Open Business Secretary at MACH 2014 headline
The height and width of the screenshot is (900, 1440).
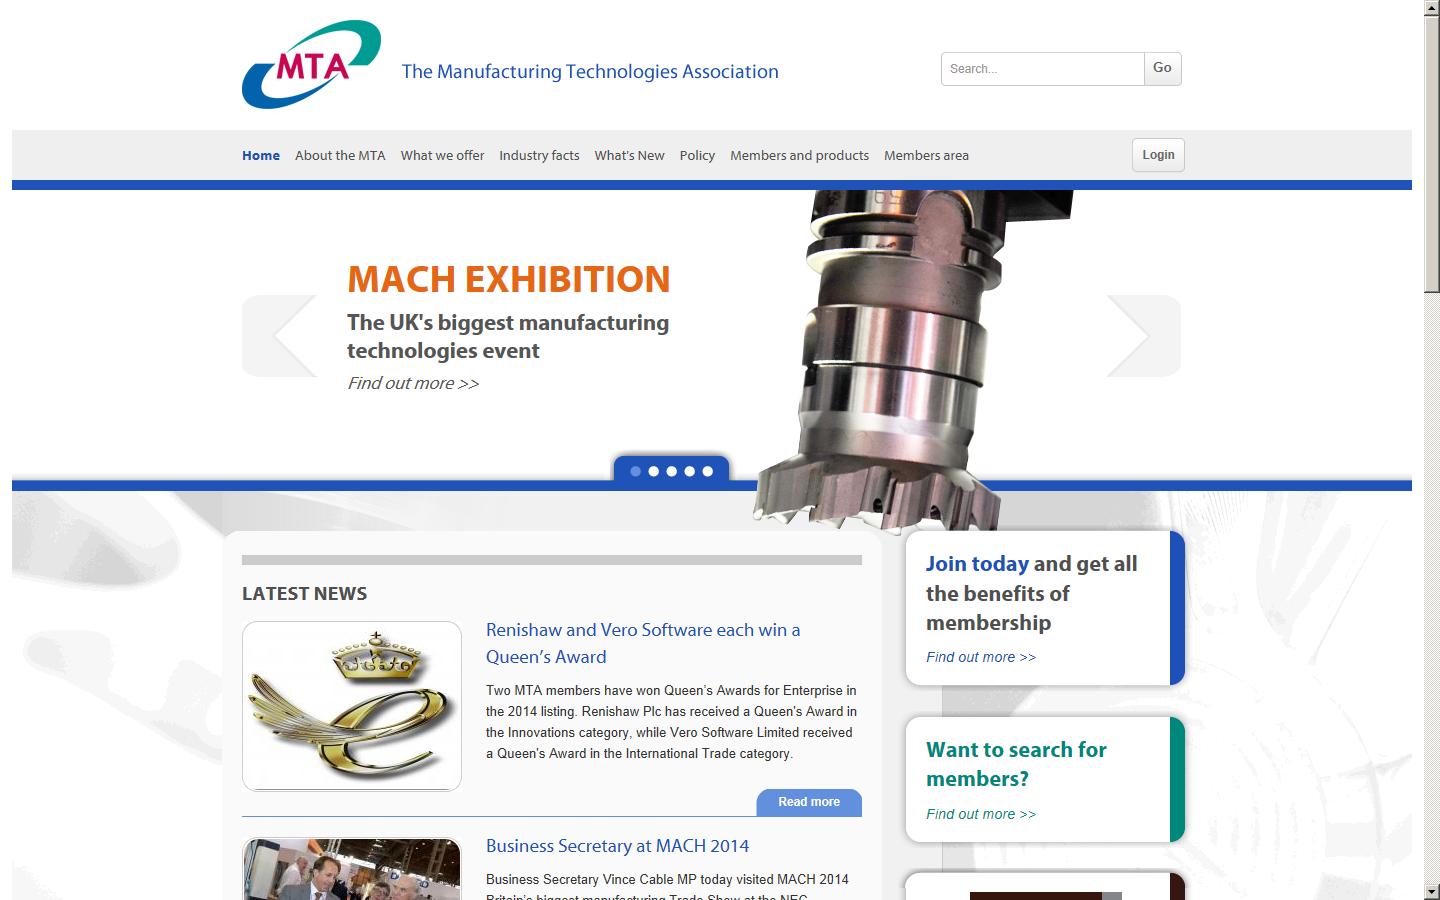click(x=617, y=846)
